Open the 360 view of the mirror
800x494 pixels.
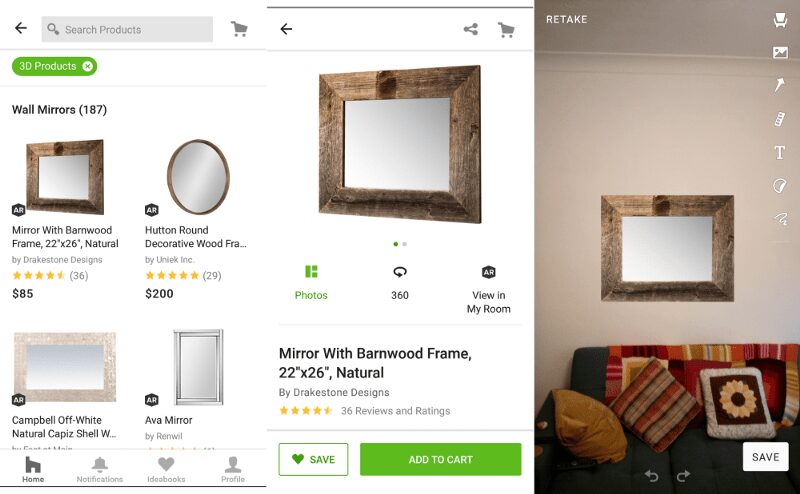click(x=400, y=282)
